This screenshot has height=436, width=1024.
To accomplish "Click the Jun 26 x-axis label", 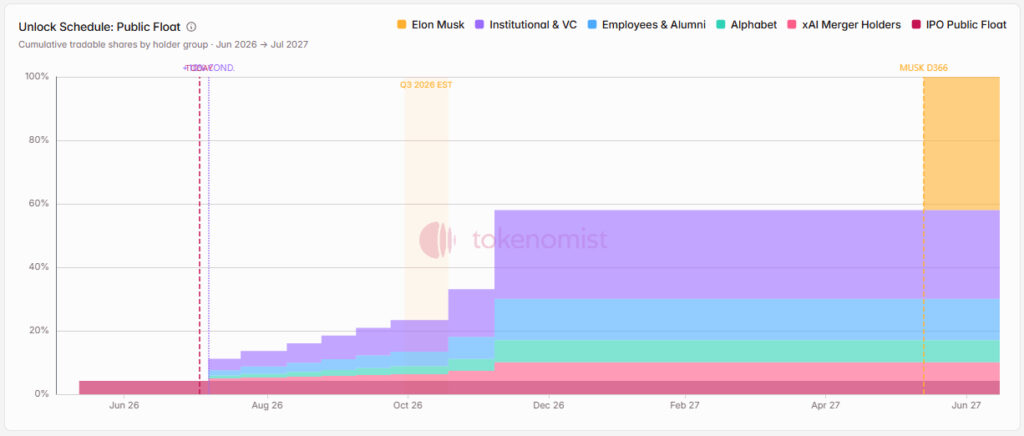I will 125,405.
